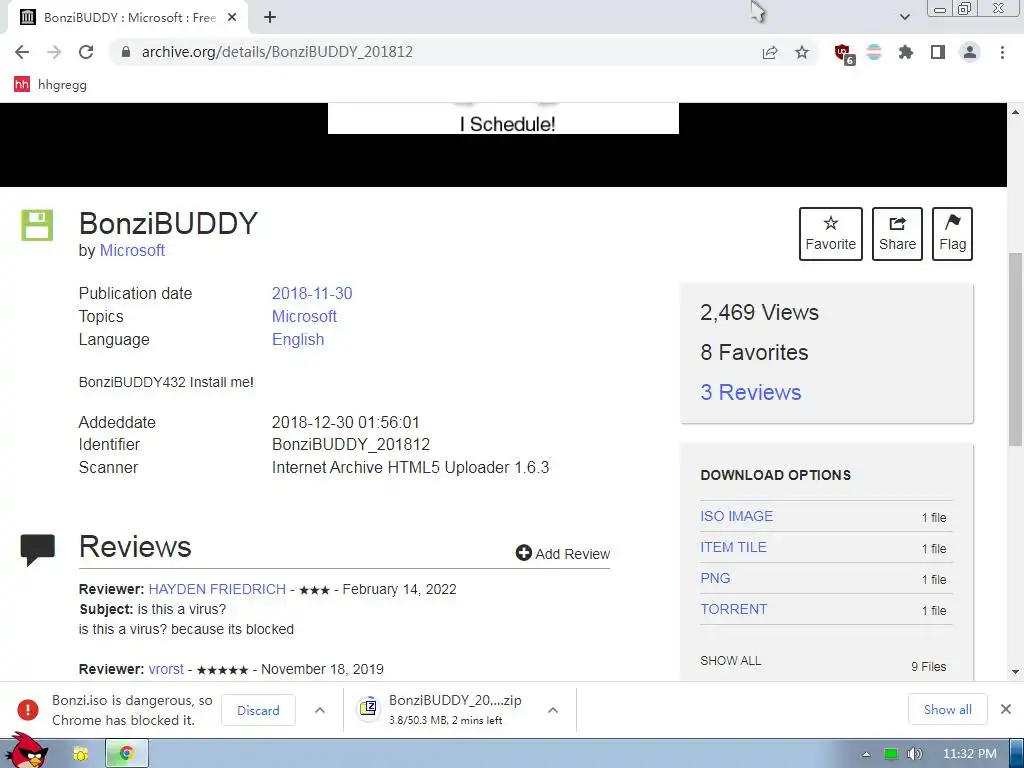Click the reviews speech bubble icon

(x=38, y=550)
